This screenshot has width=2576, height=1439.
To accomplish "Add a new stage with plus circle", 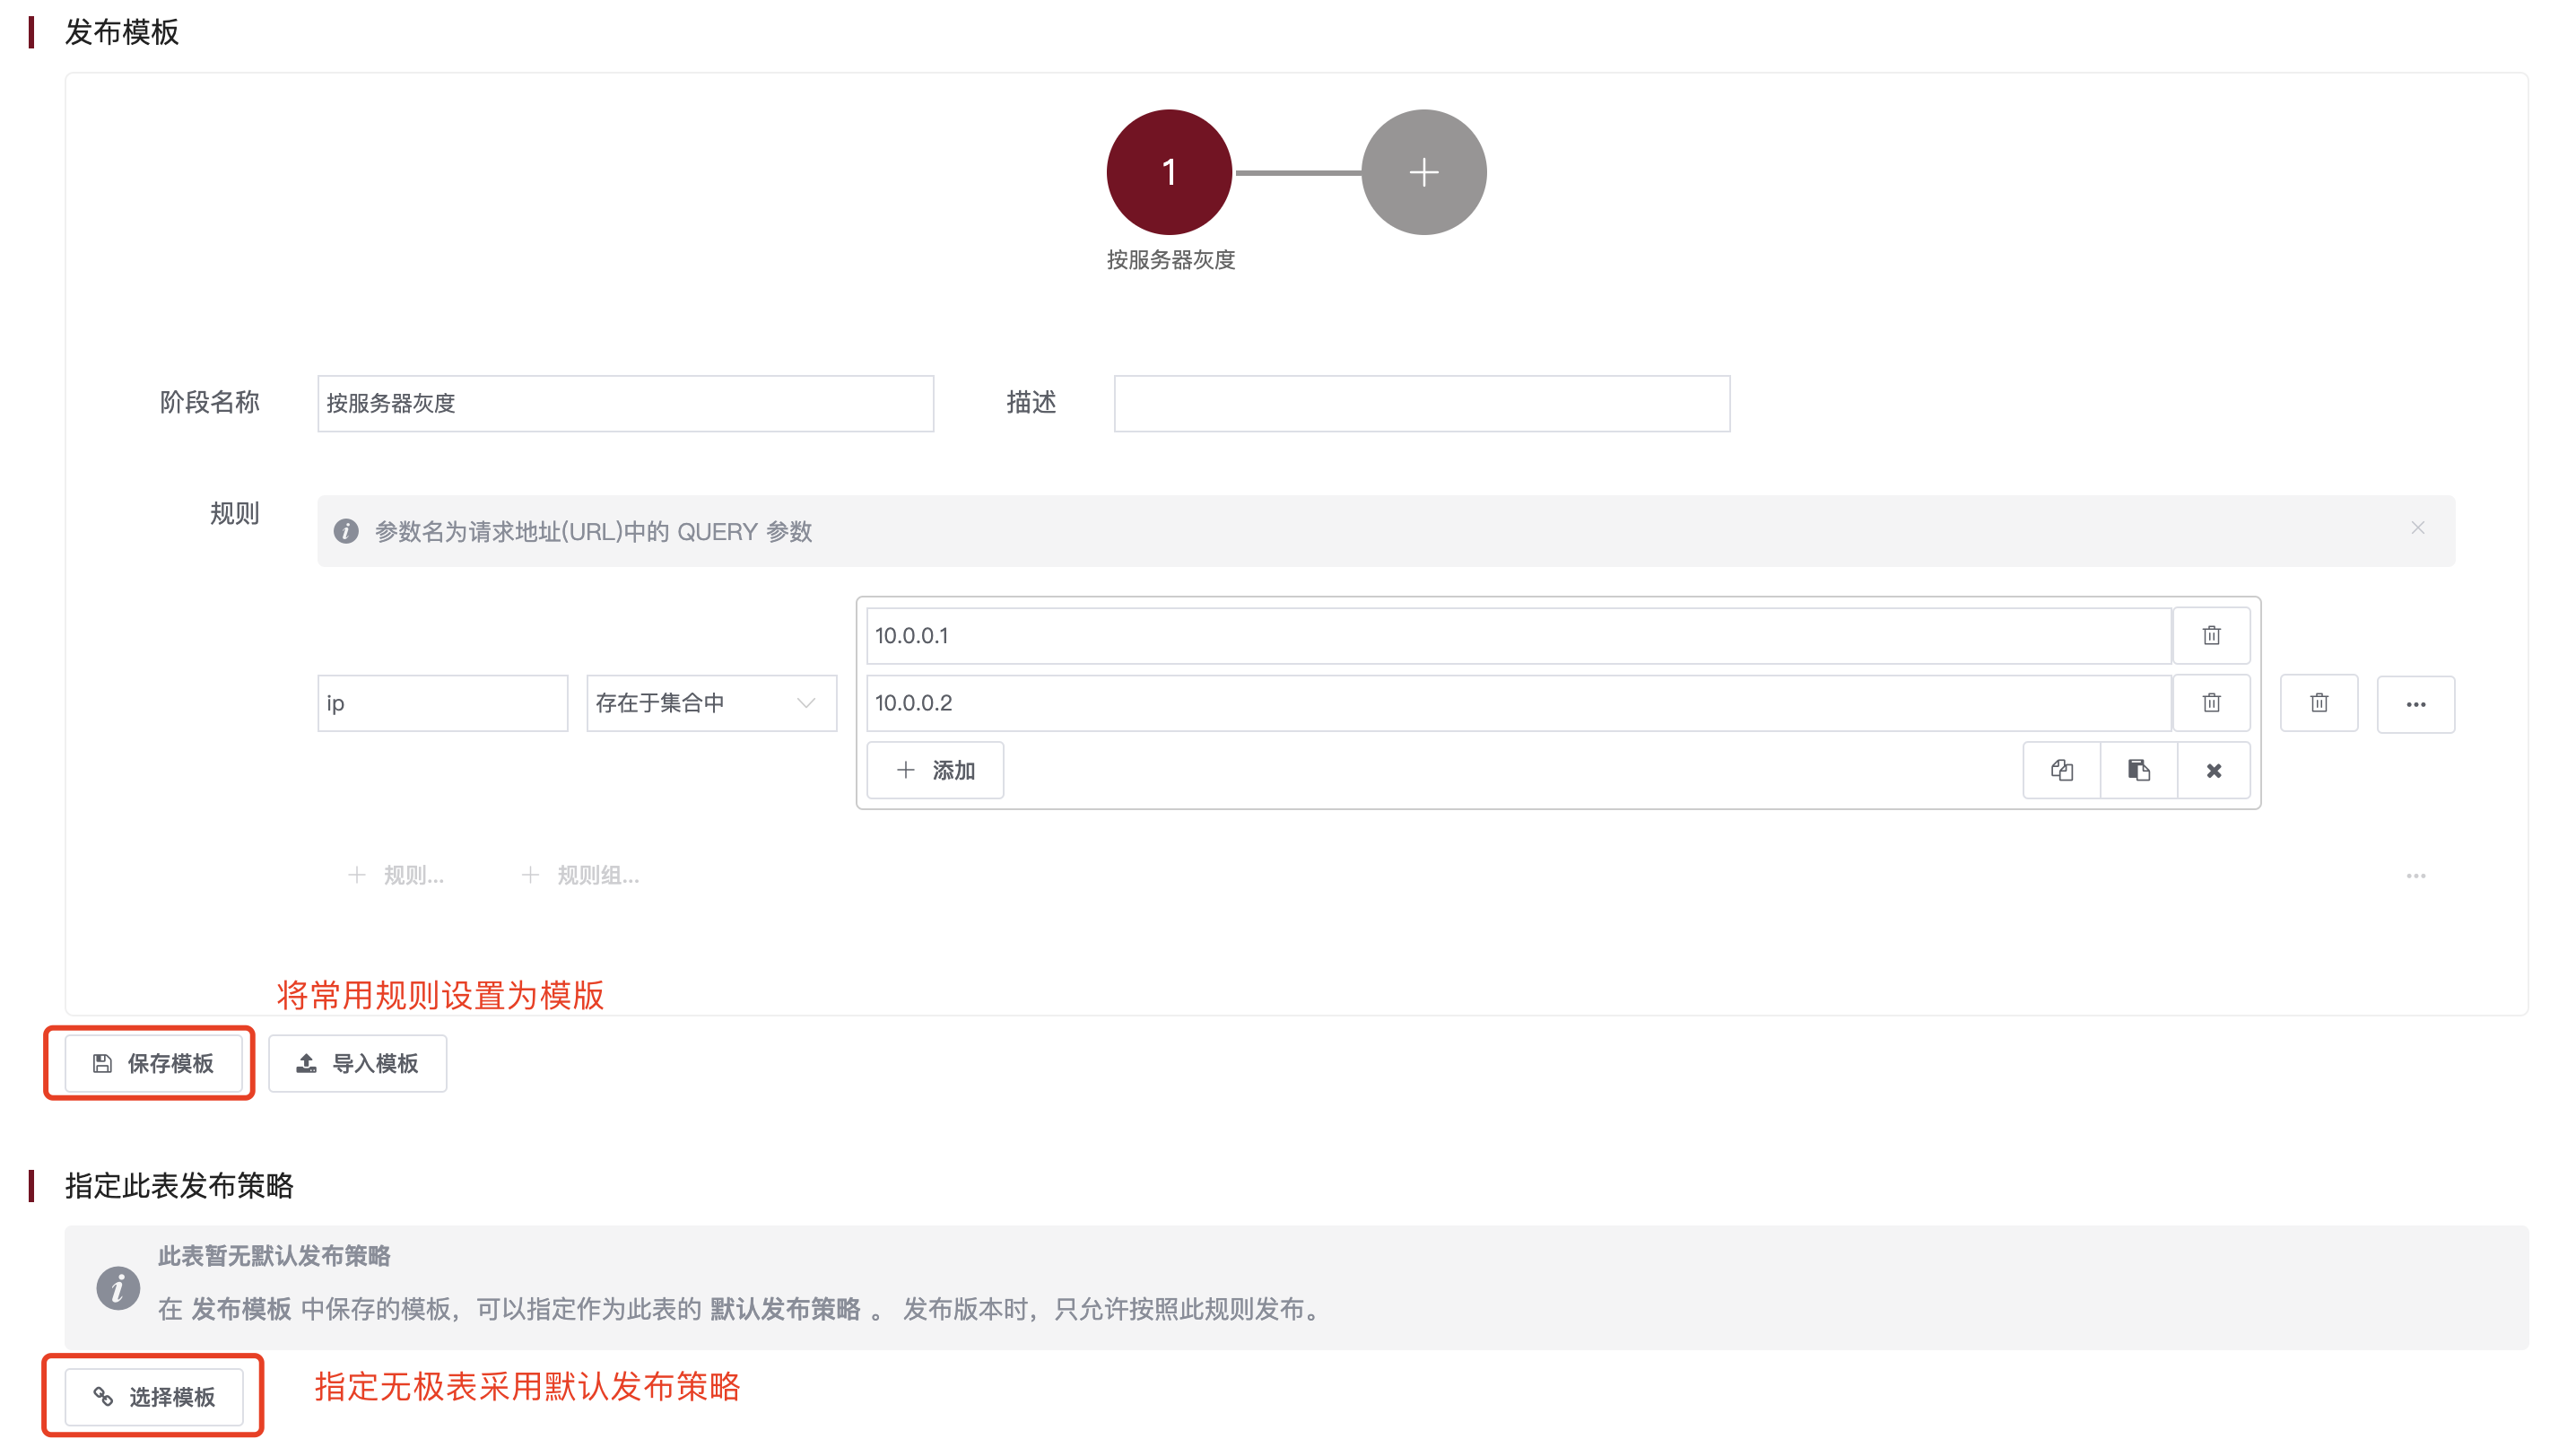I will coord(1423,172).
